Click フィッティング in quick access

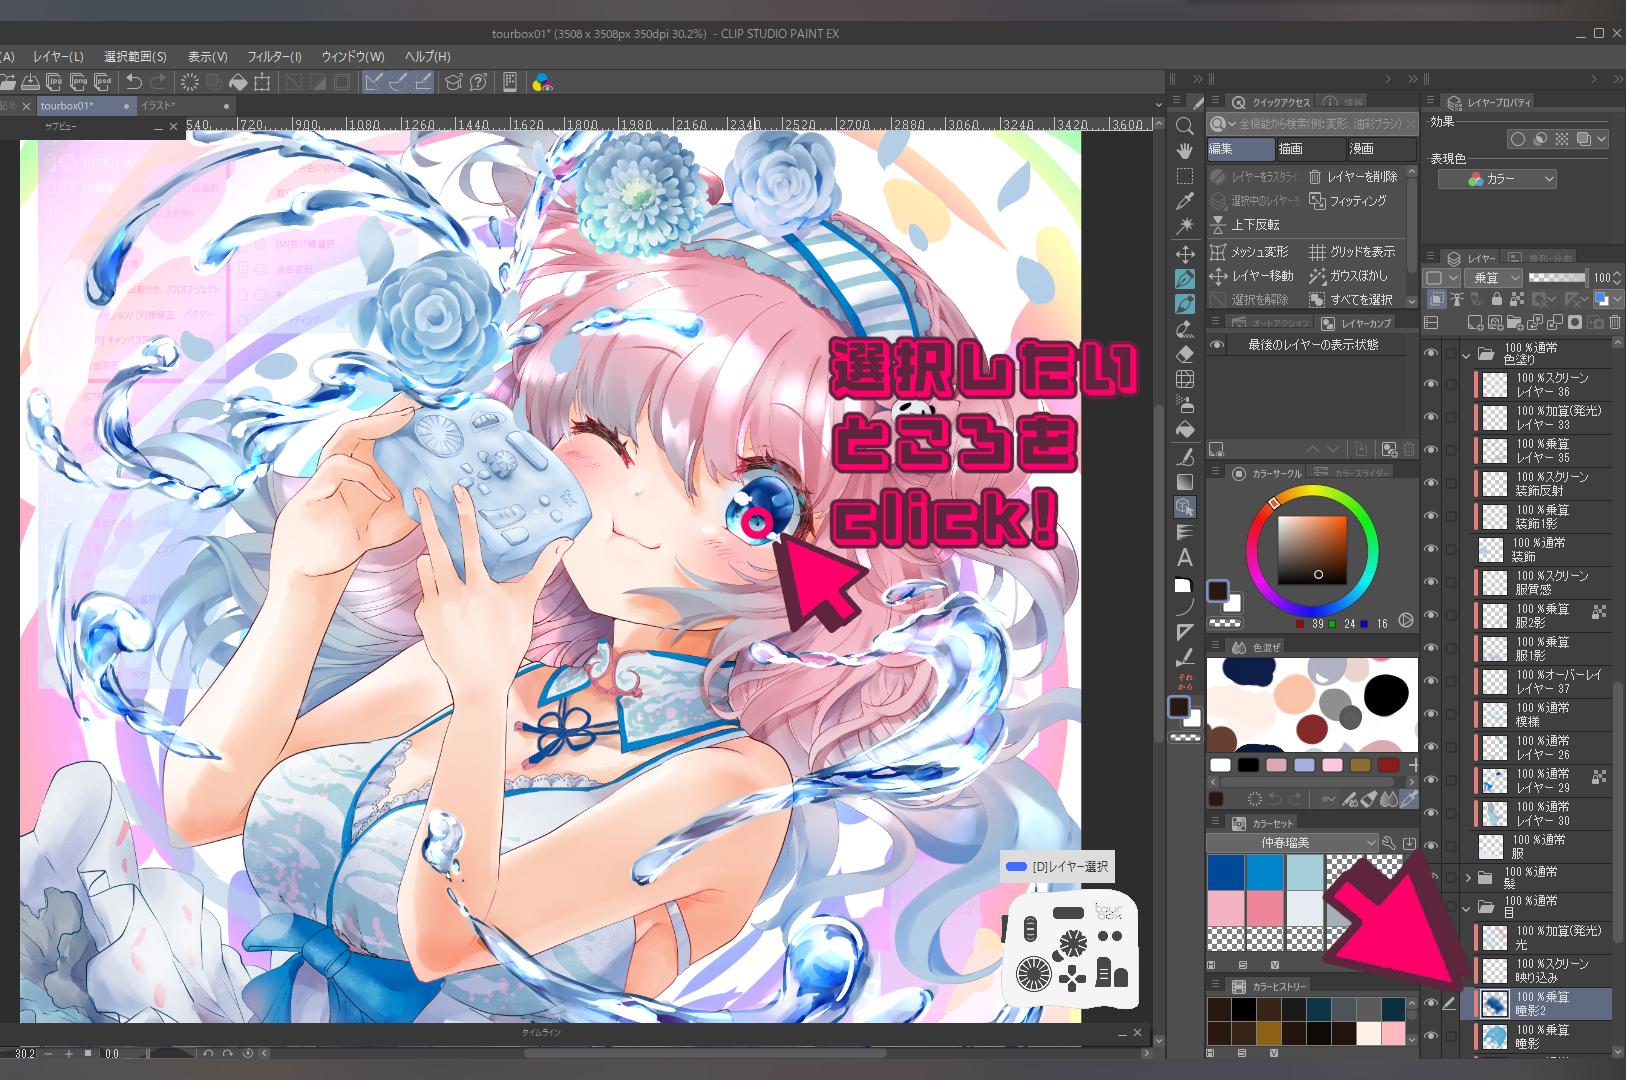click(x=1348, y=201)
